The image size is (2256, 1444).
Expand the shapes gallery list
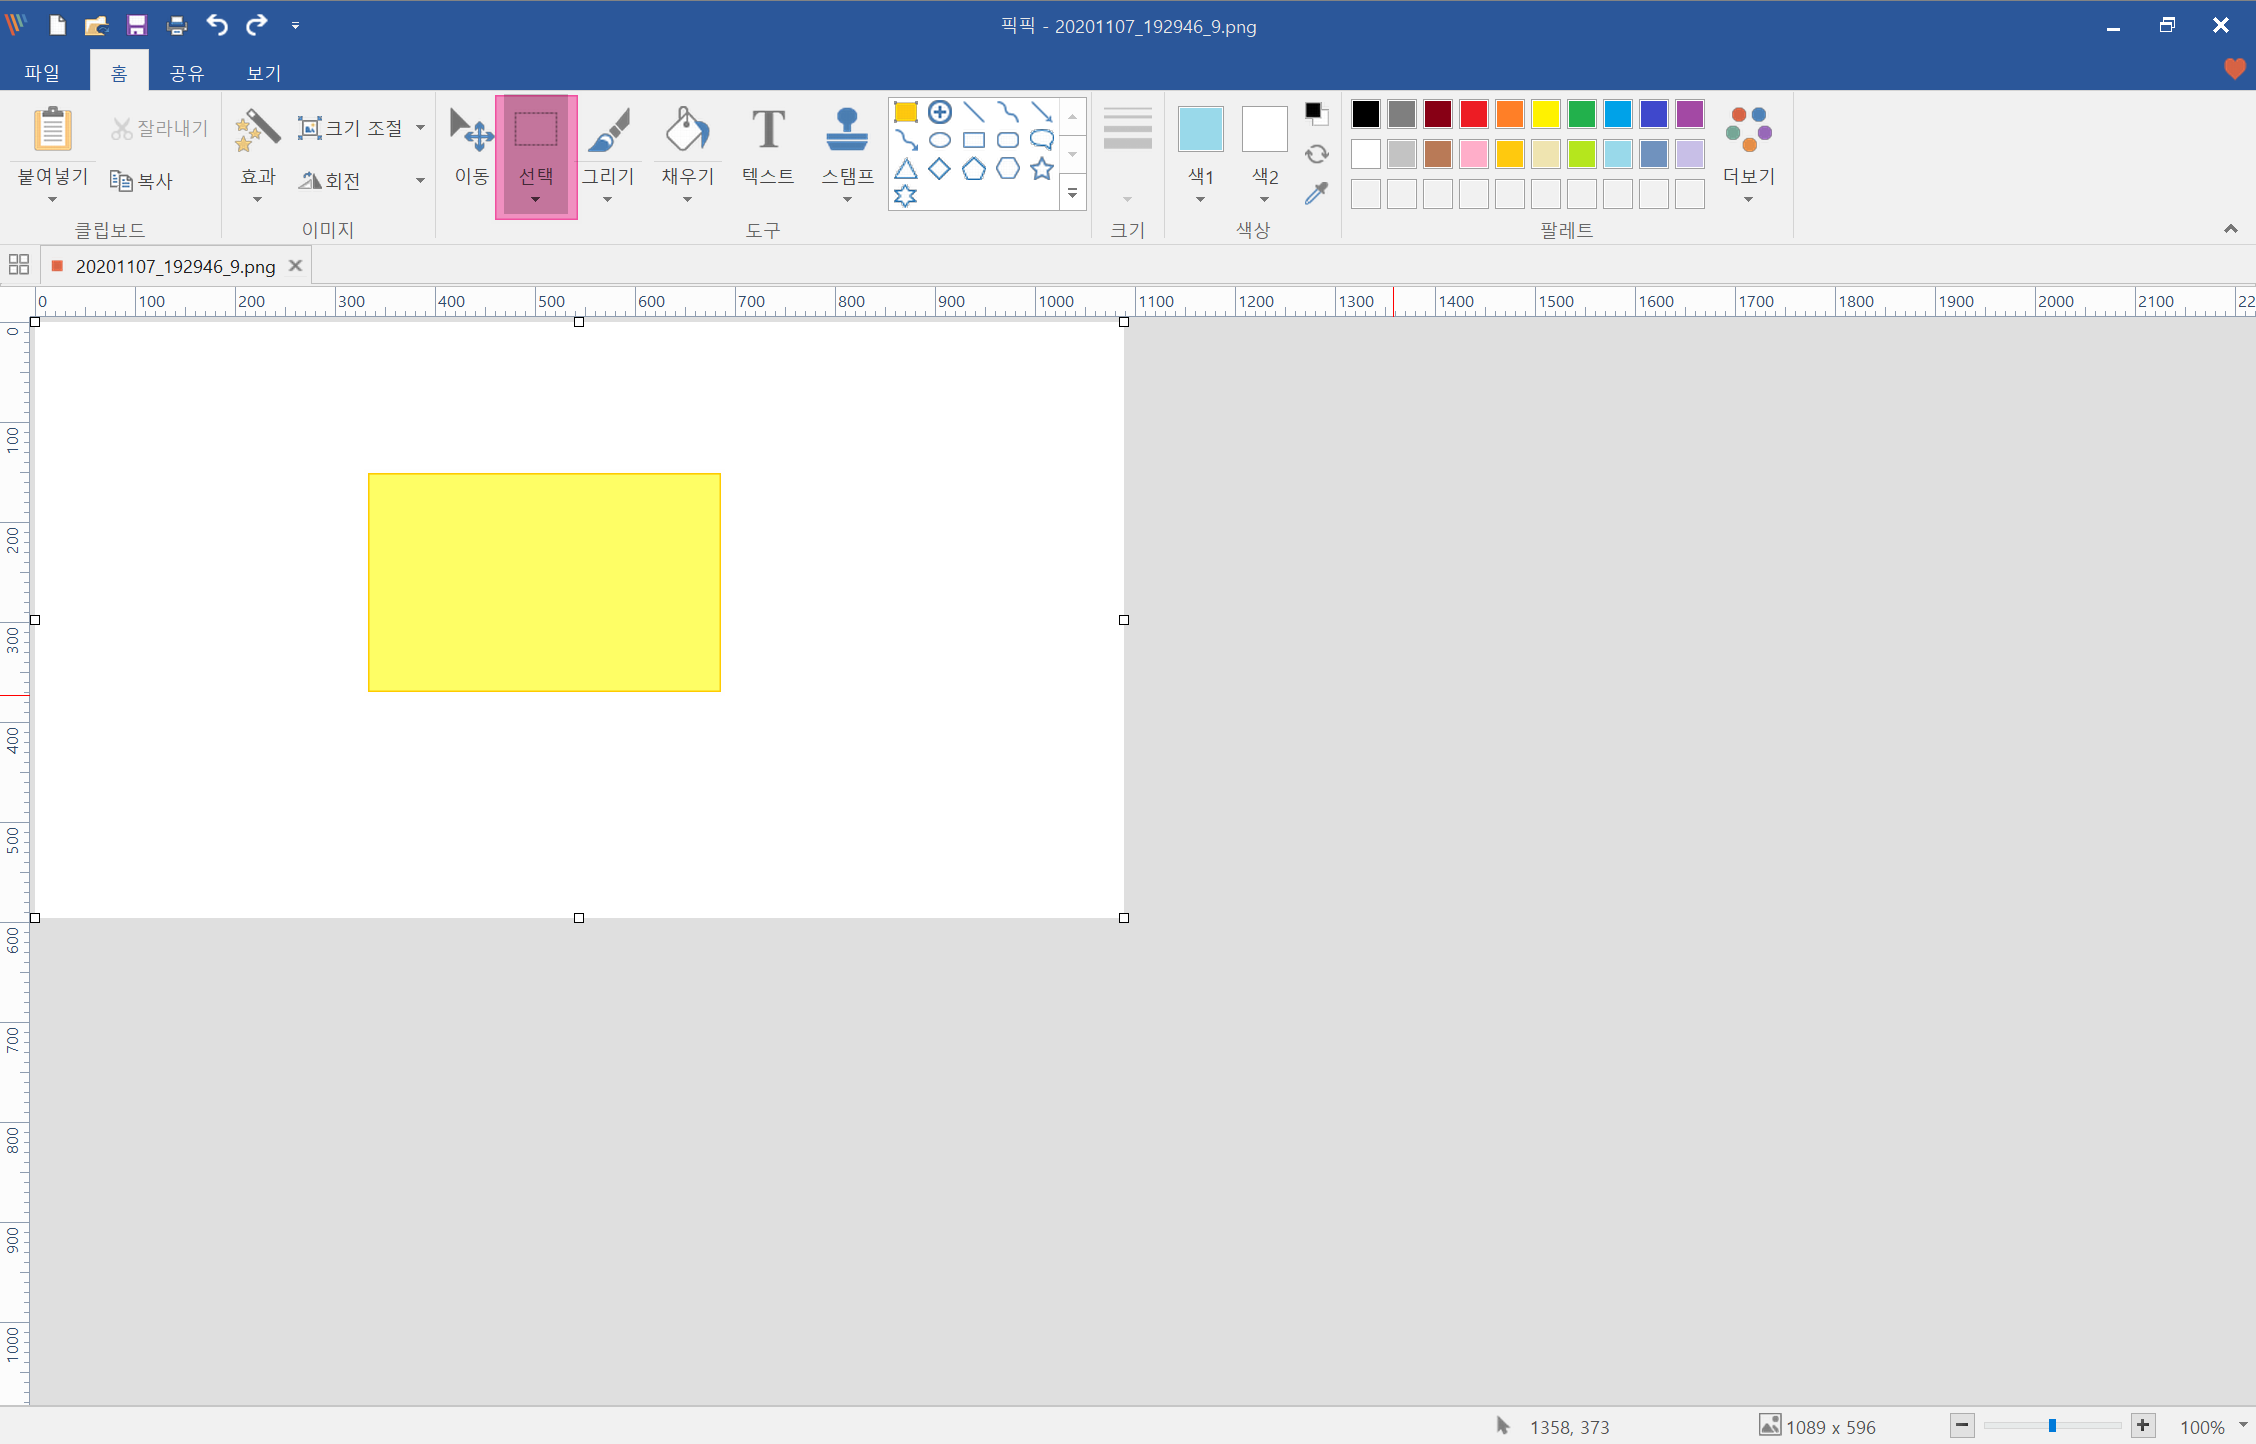[1072, 194]
